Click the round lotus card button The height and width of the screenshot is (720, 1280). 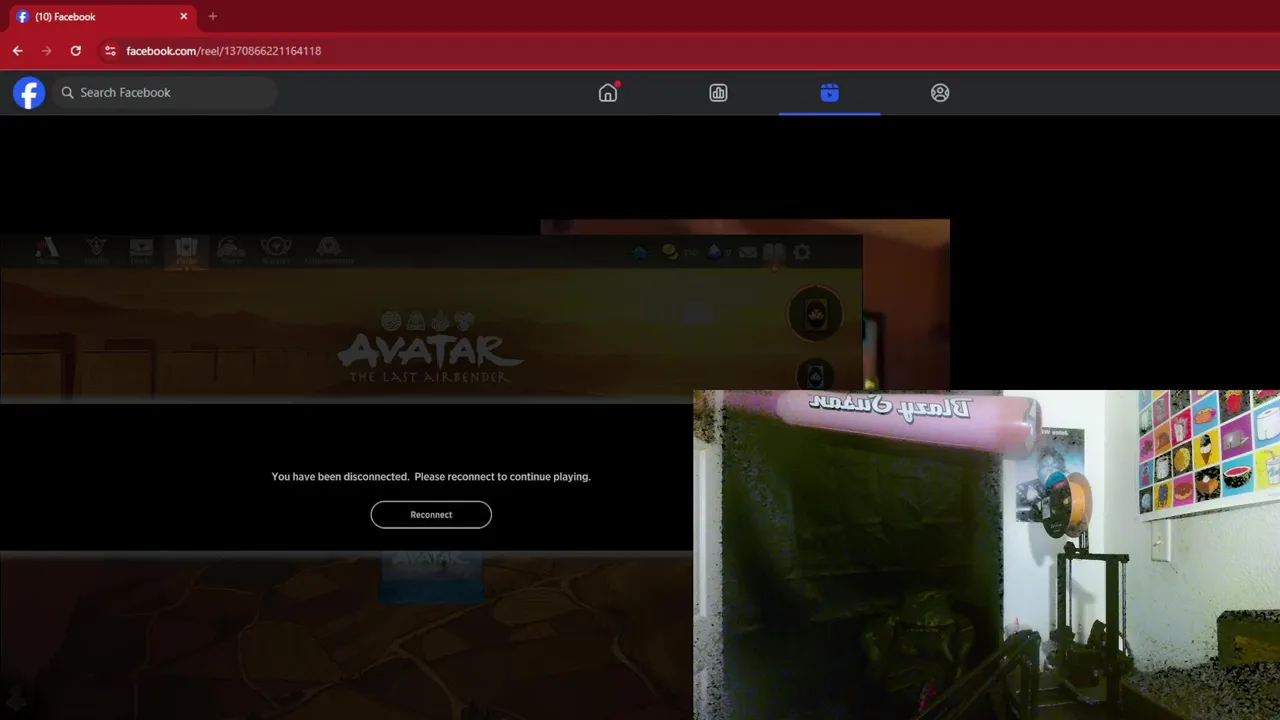816,314
